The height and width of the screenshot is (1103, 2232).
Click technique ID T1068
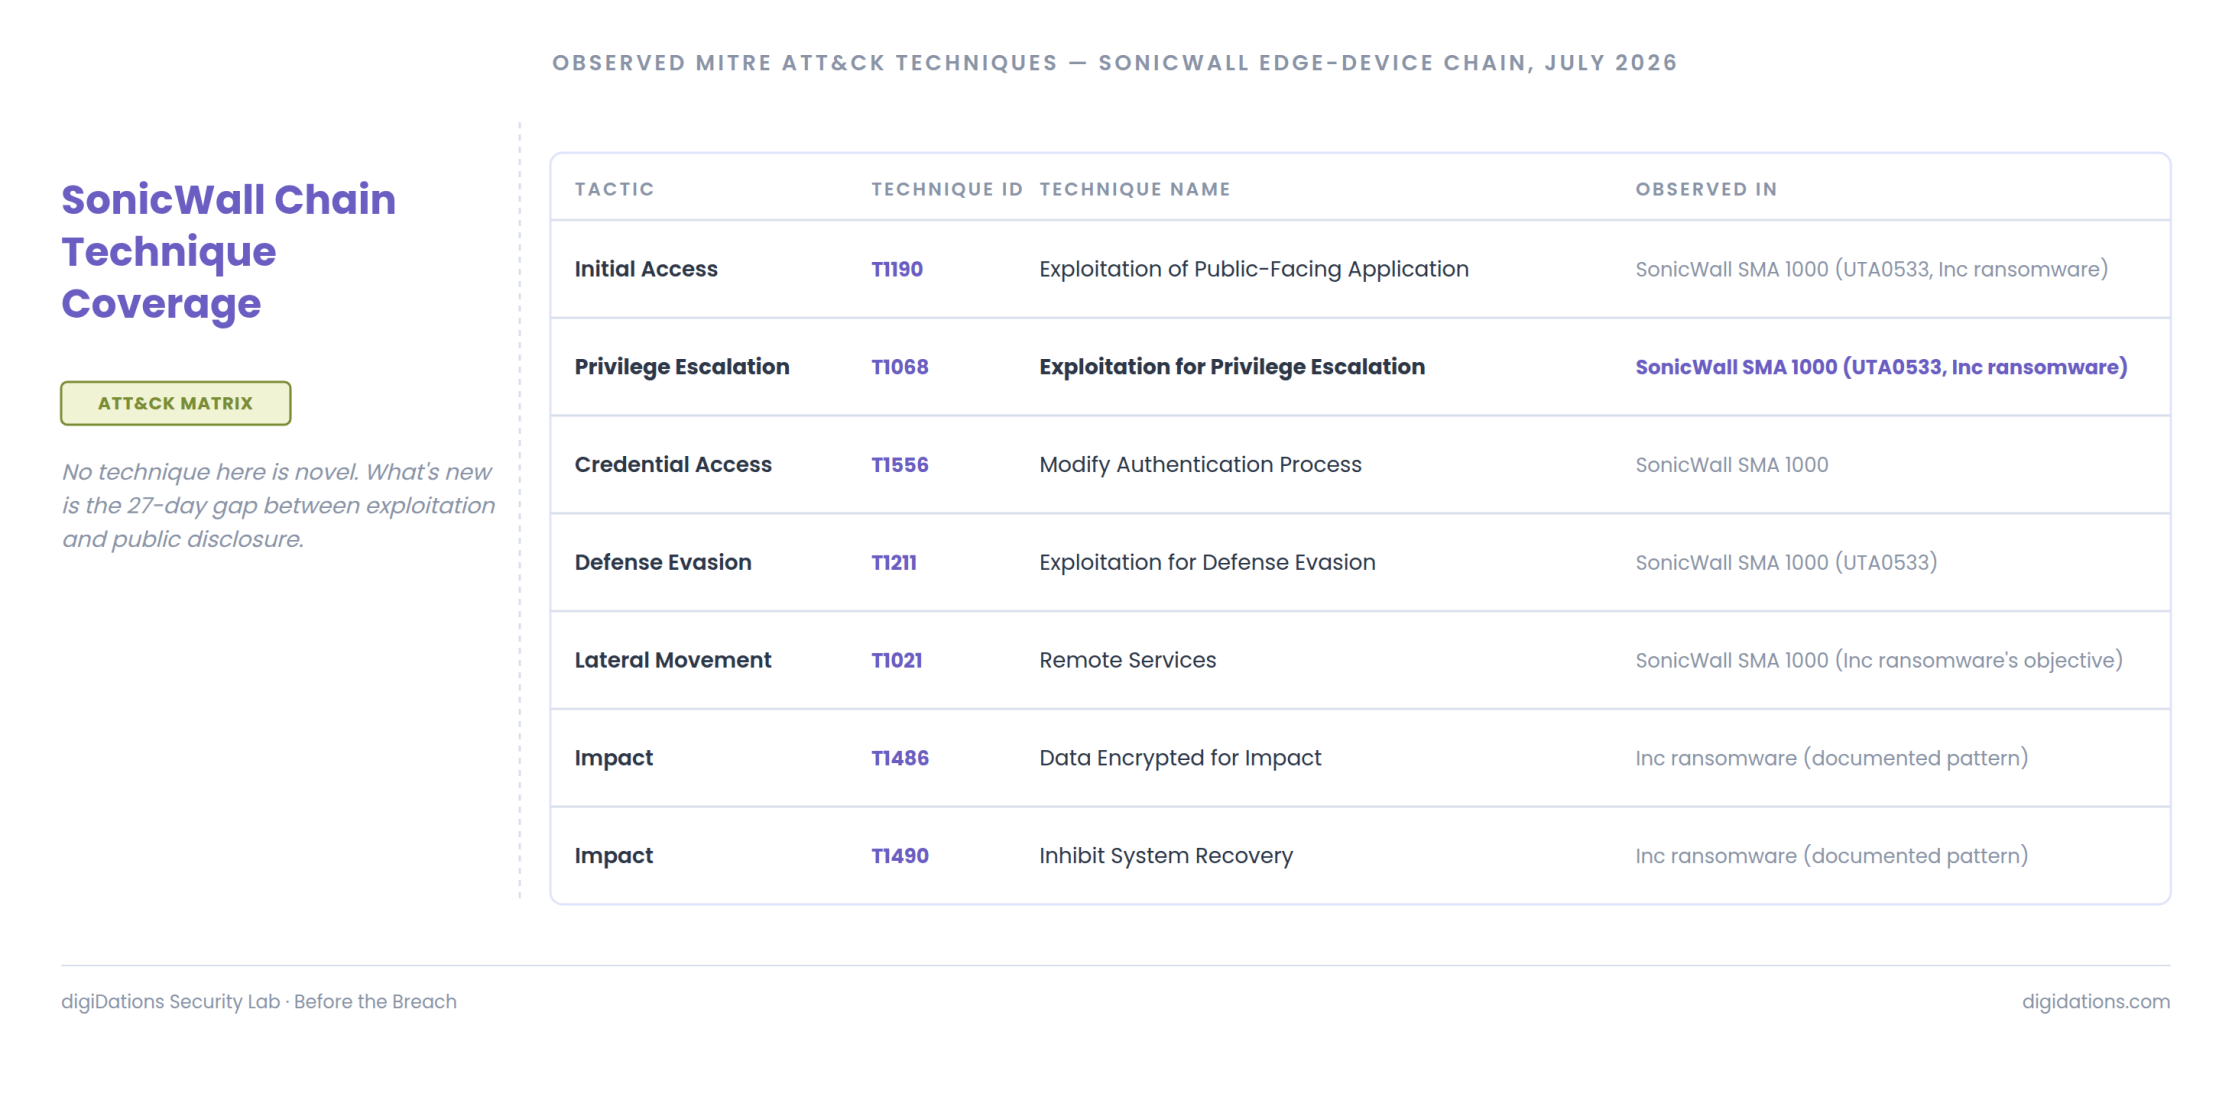[x=900, y=367]
